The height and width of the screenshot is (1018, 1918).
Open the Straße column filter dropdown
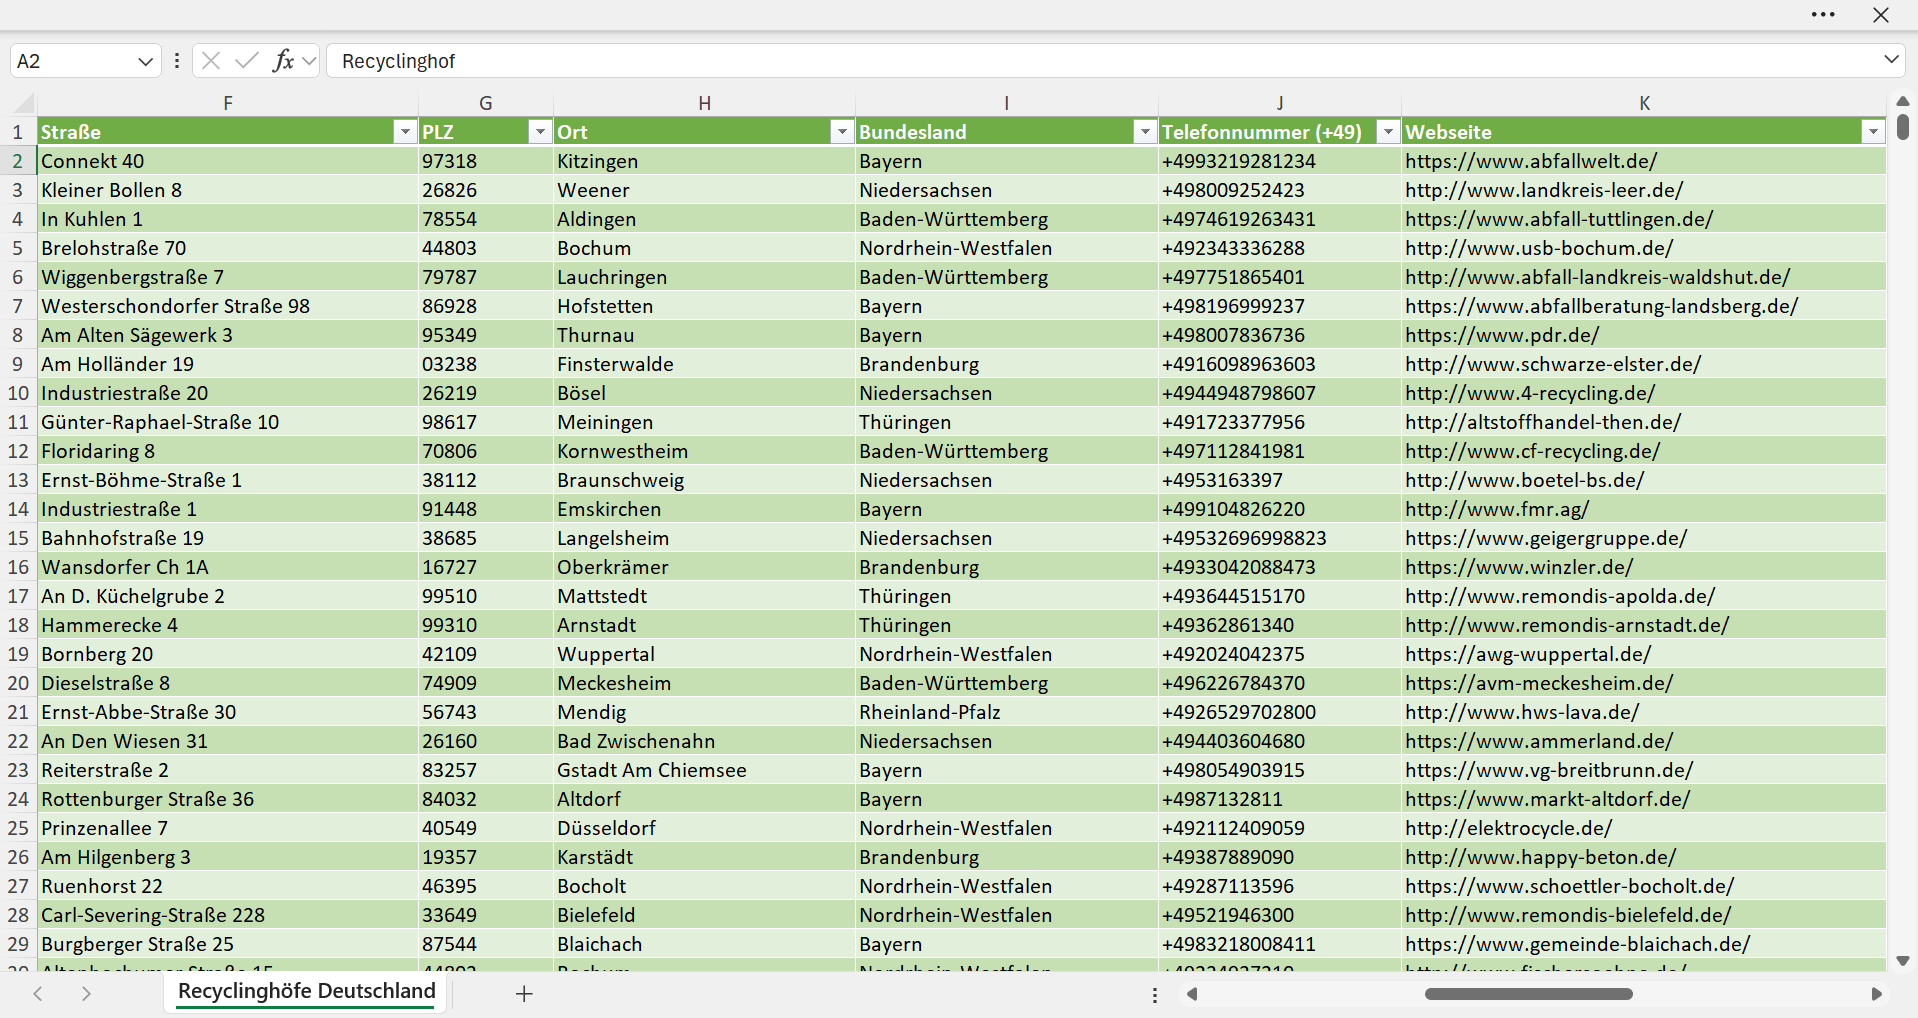point(404,132)
